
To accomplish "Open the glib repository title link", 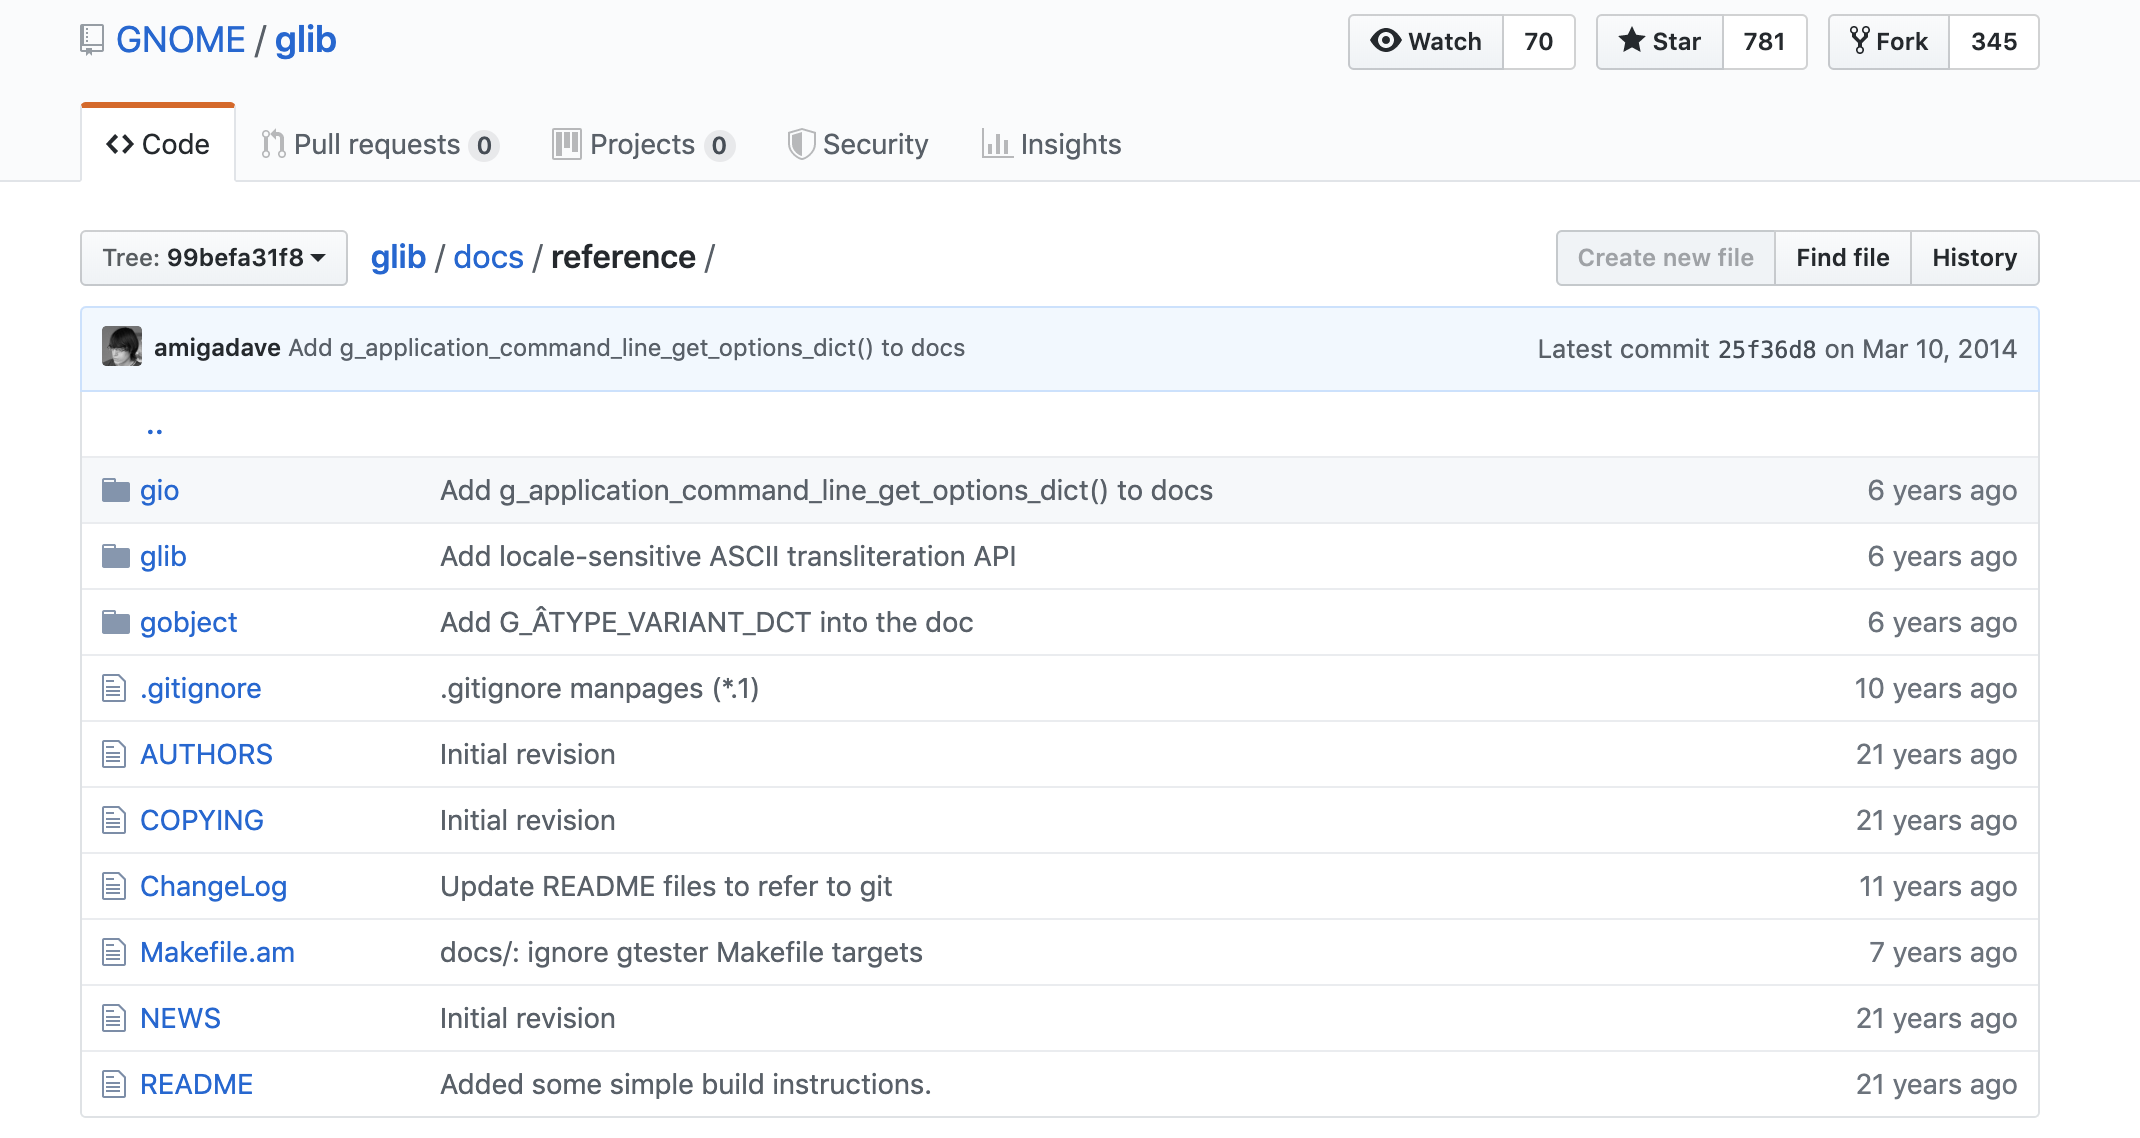I will 306,40.
